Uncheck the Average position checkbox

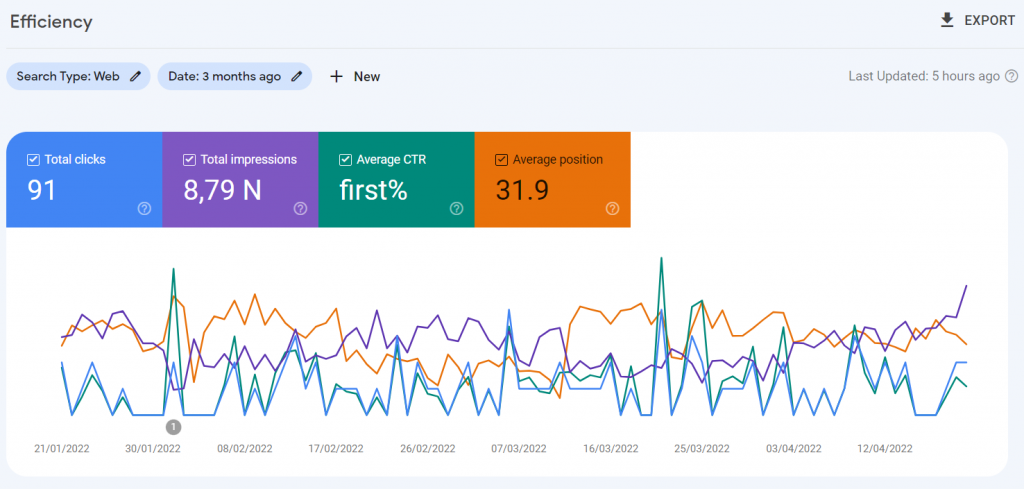(502, 159)
